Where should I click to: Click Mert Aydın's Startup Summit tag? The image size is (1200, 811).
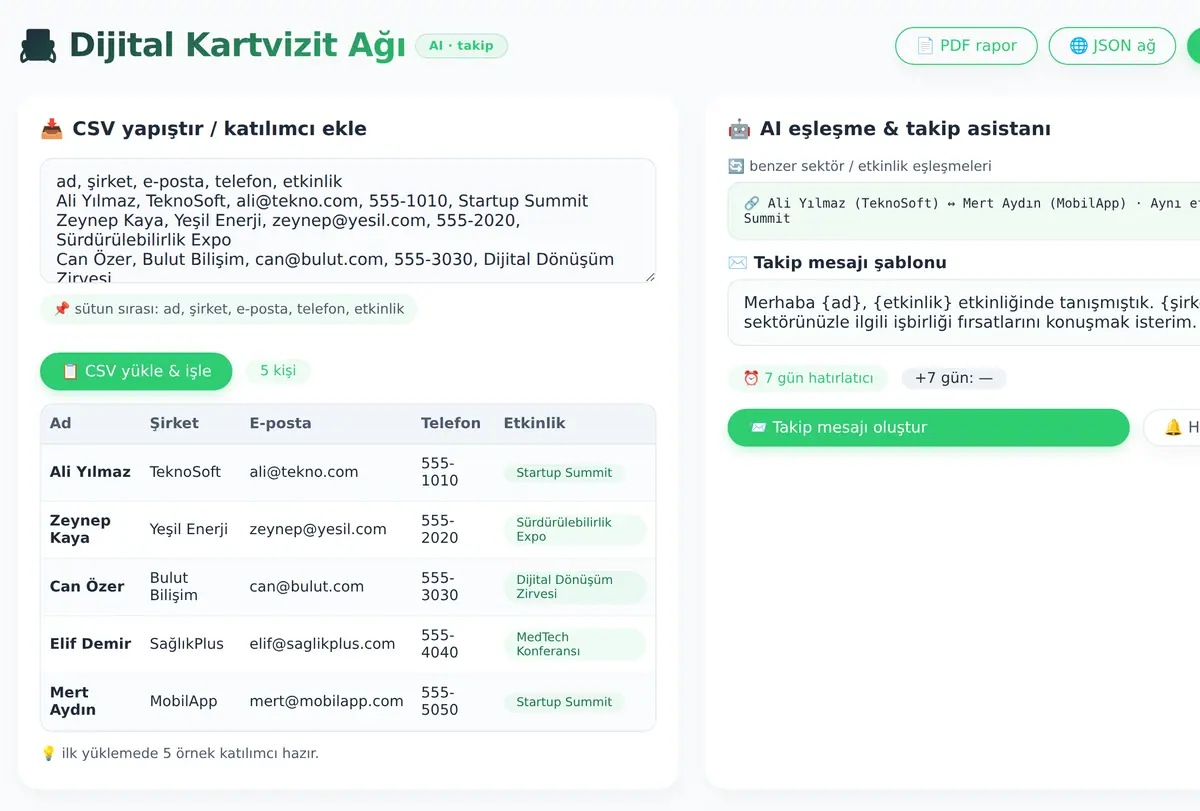point(564,702)
